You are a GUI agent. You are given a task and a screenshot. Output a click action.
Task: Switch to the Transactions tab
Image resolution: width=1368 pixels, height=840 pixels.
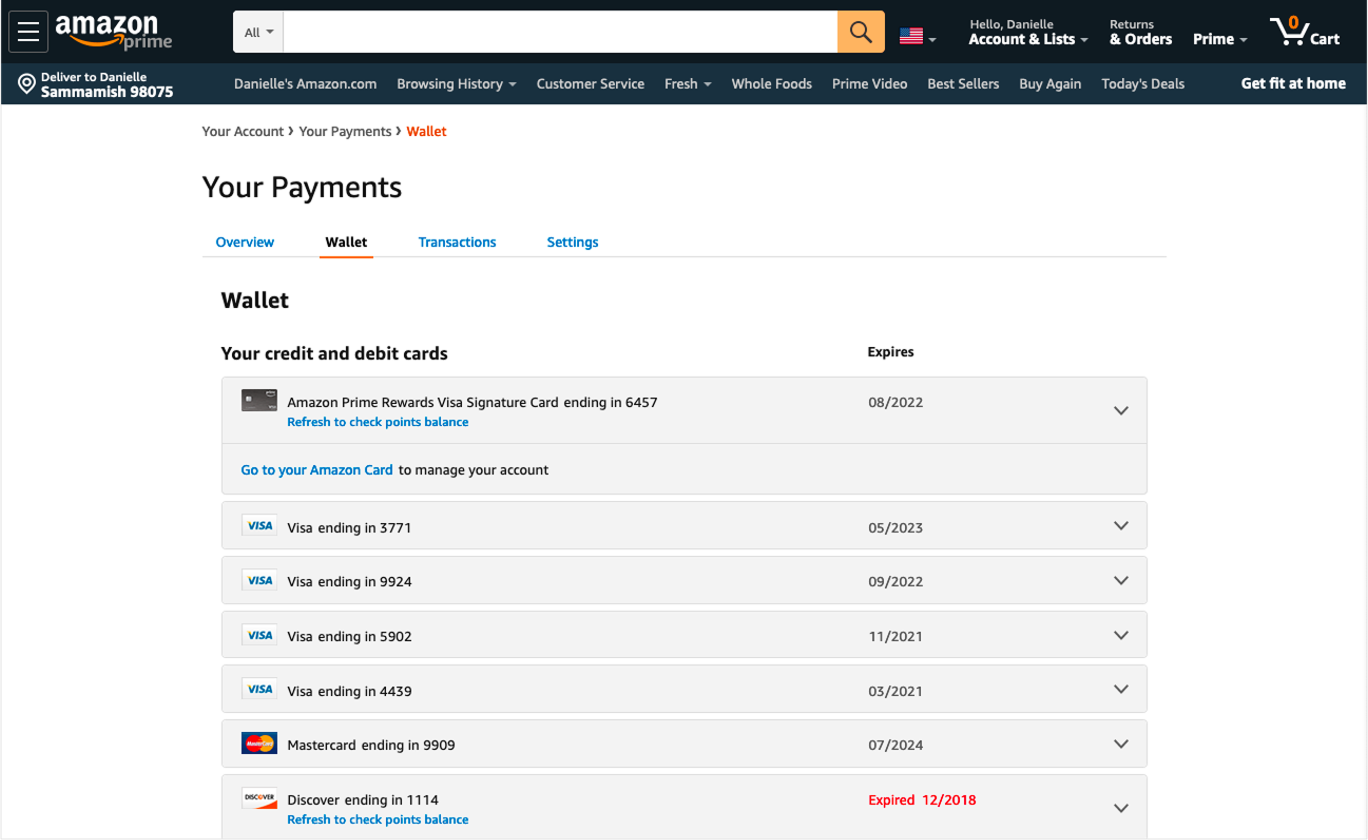(x=457, y=242)
